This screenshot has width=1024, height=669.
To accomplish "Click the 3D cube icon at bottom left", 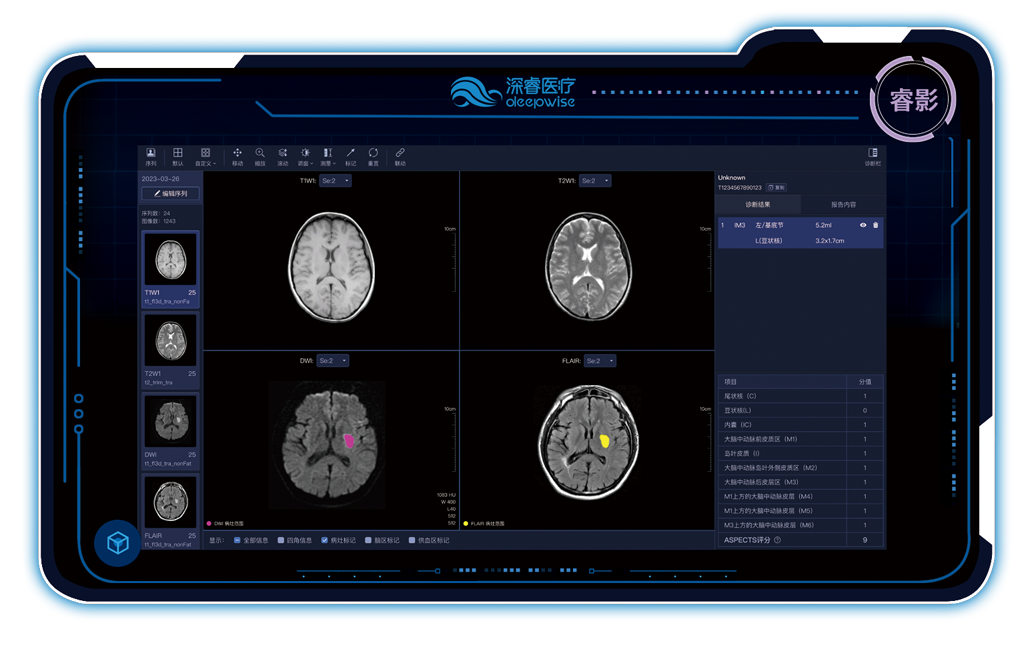I will coord(118,543).
